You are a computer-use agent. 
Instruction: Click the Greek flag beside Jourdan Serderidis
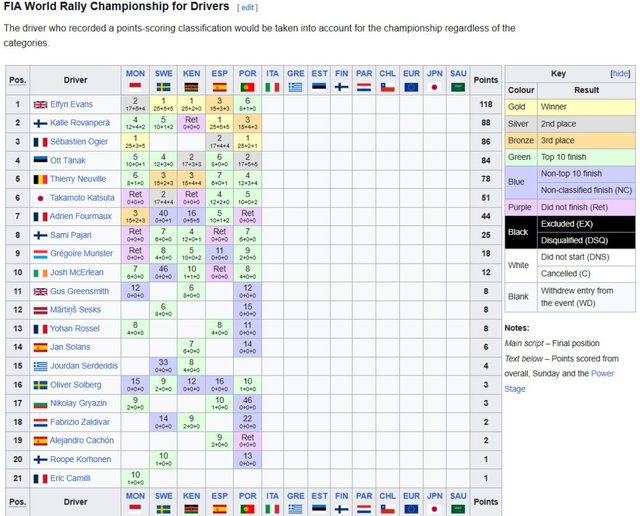pos(40,366)
